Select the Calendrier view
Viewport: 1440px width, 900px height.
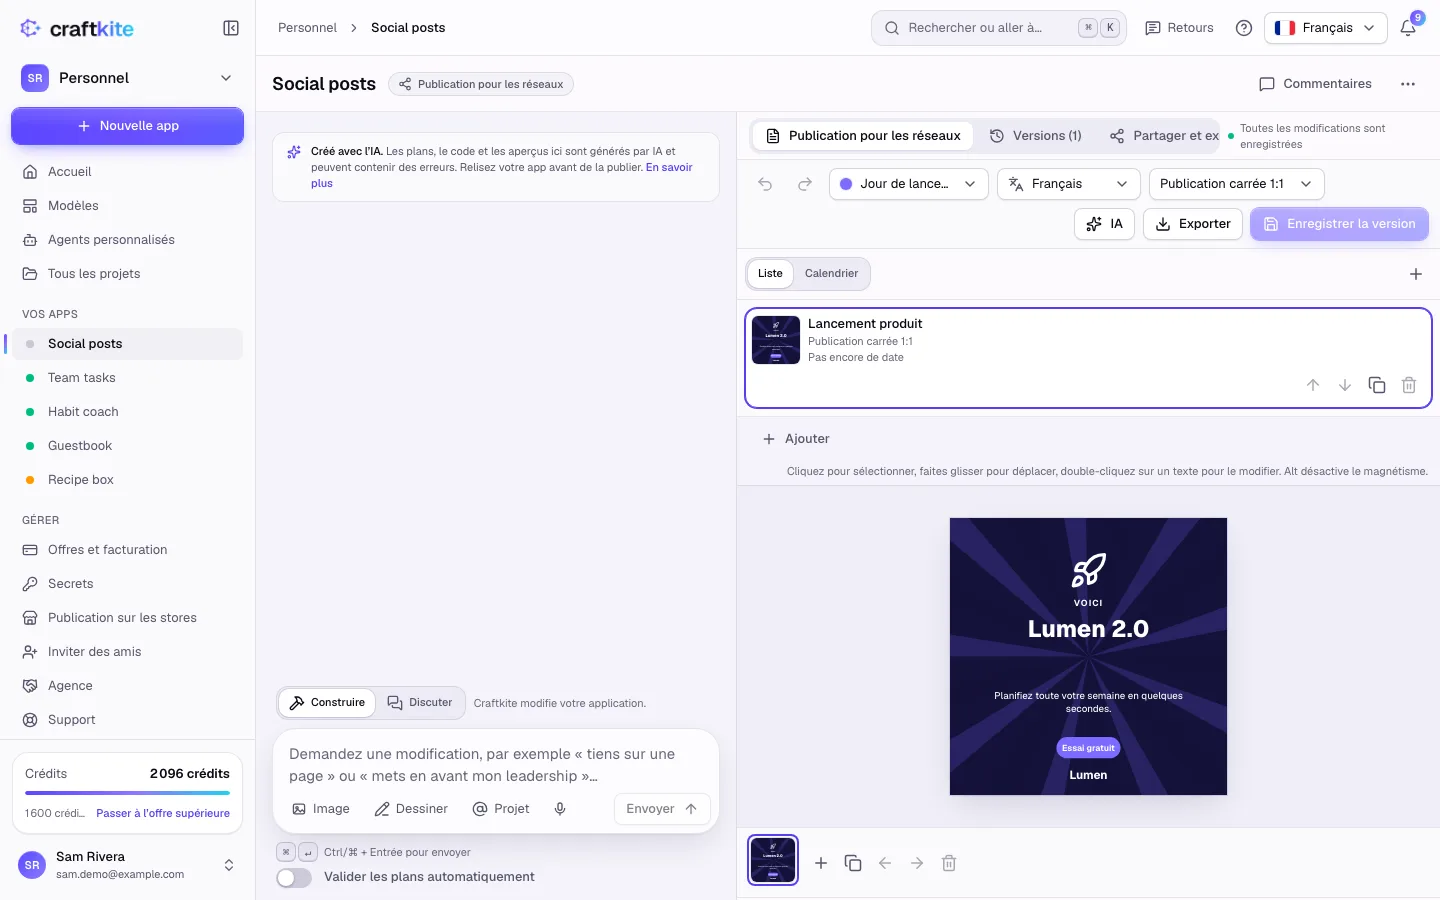pos(831,274)
